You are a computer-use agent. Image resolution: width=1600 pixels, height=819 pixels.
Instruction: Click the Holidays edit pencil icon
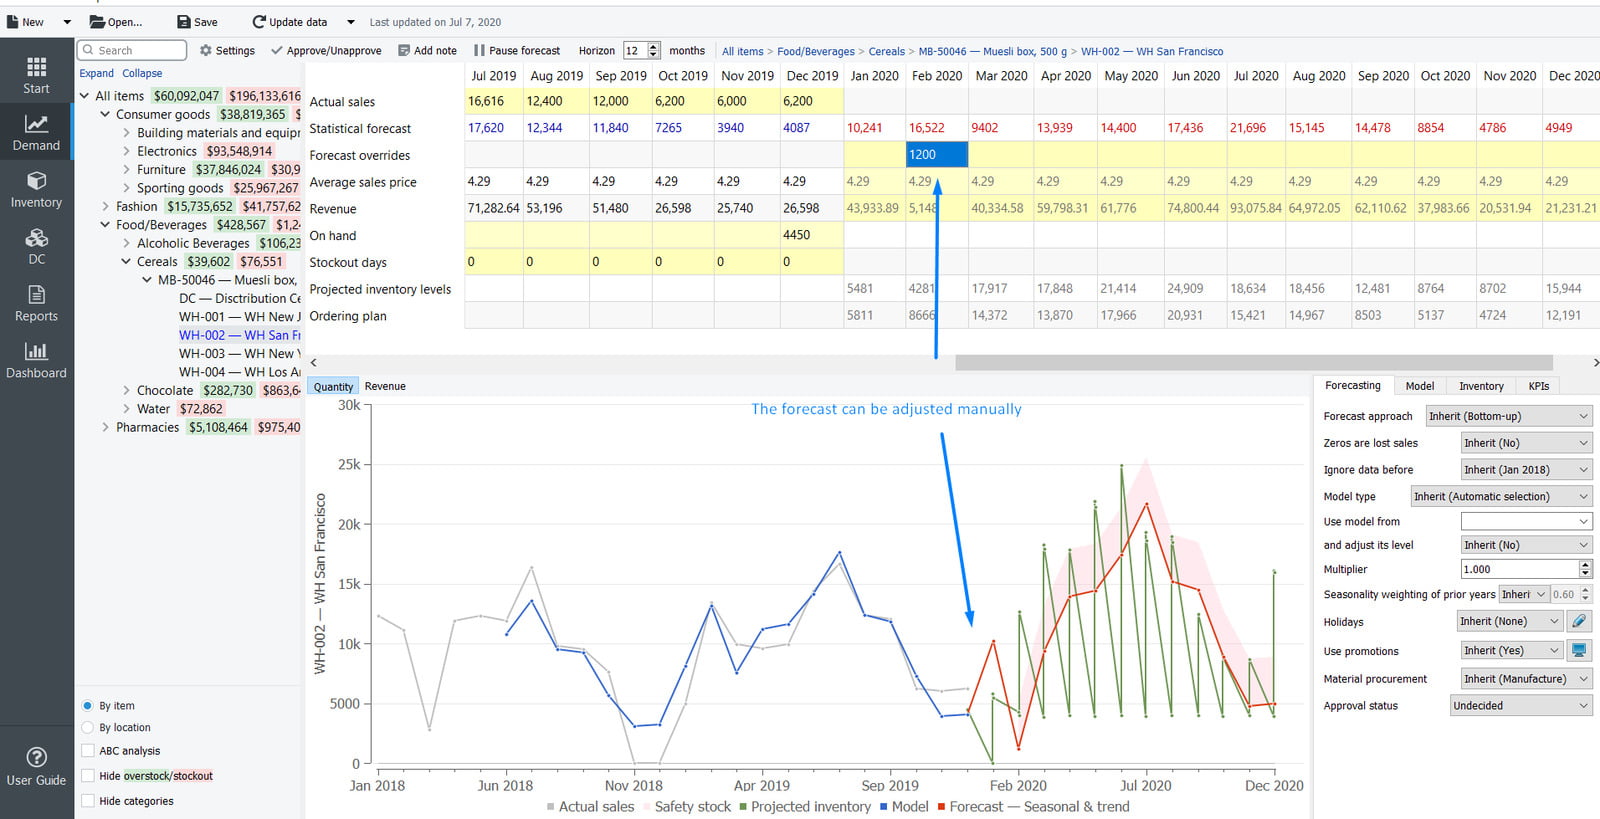[1578, 621]
